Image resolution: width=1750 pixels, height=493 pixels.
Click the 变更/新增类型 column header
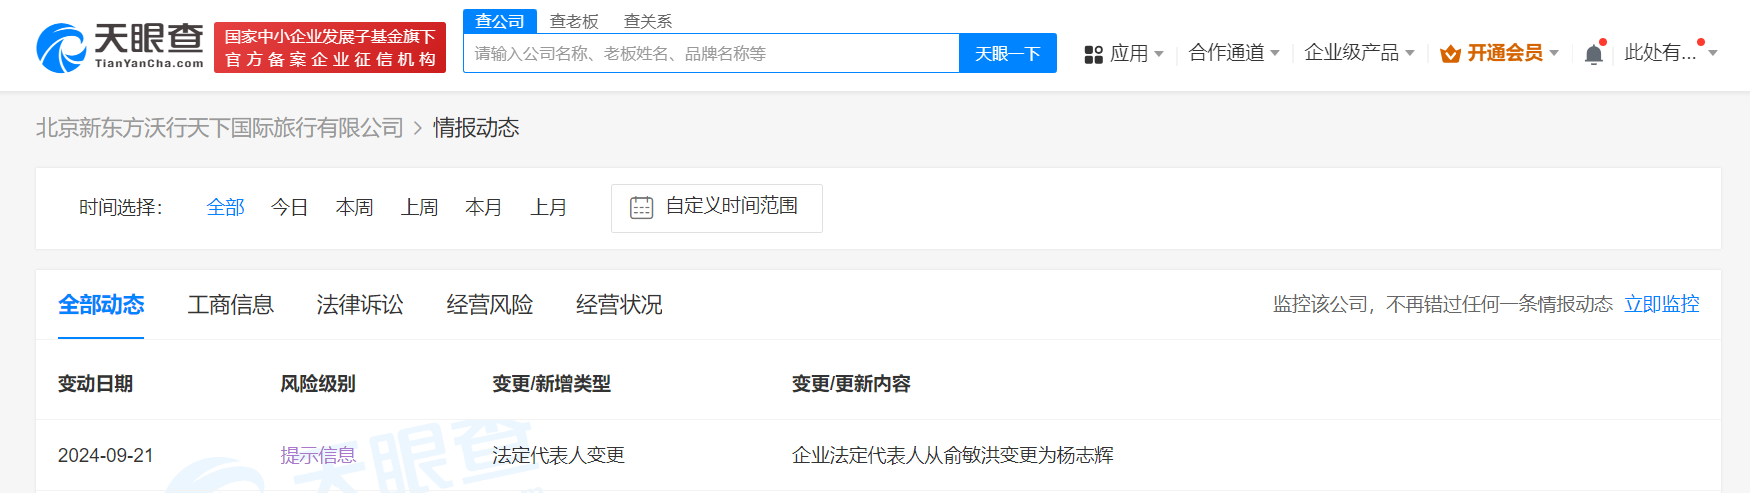(551, 384)
